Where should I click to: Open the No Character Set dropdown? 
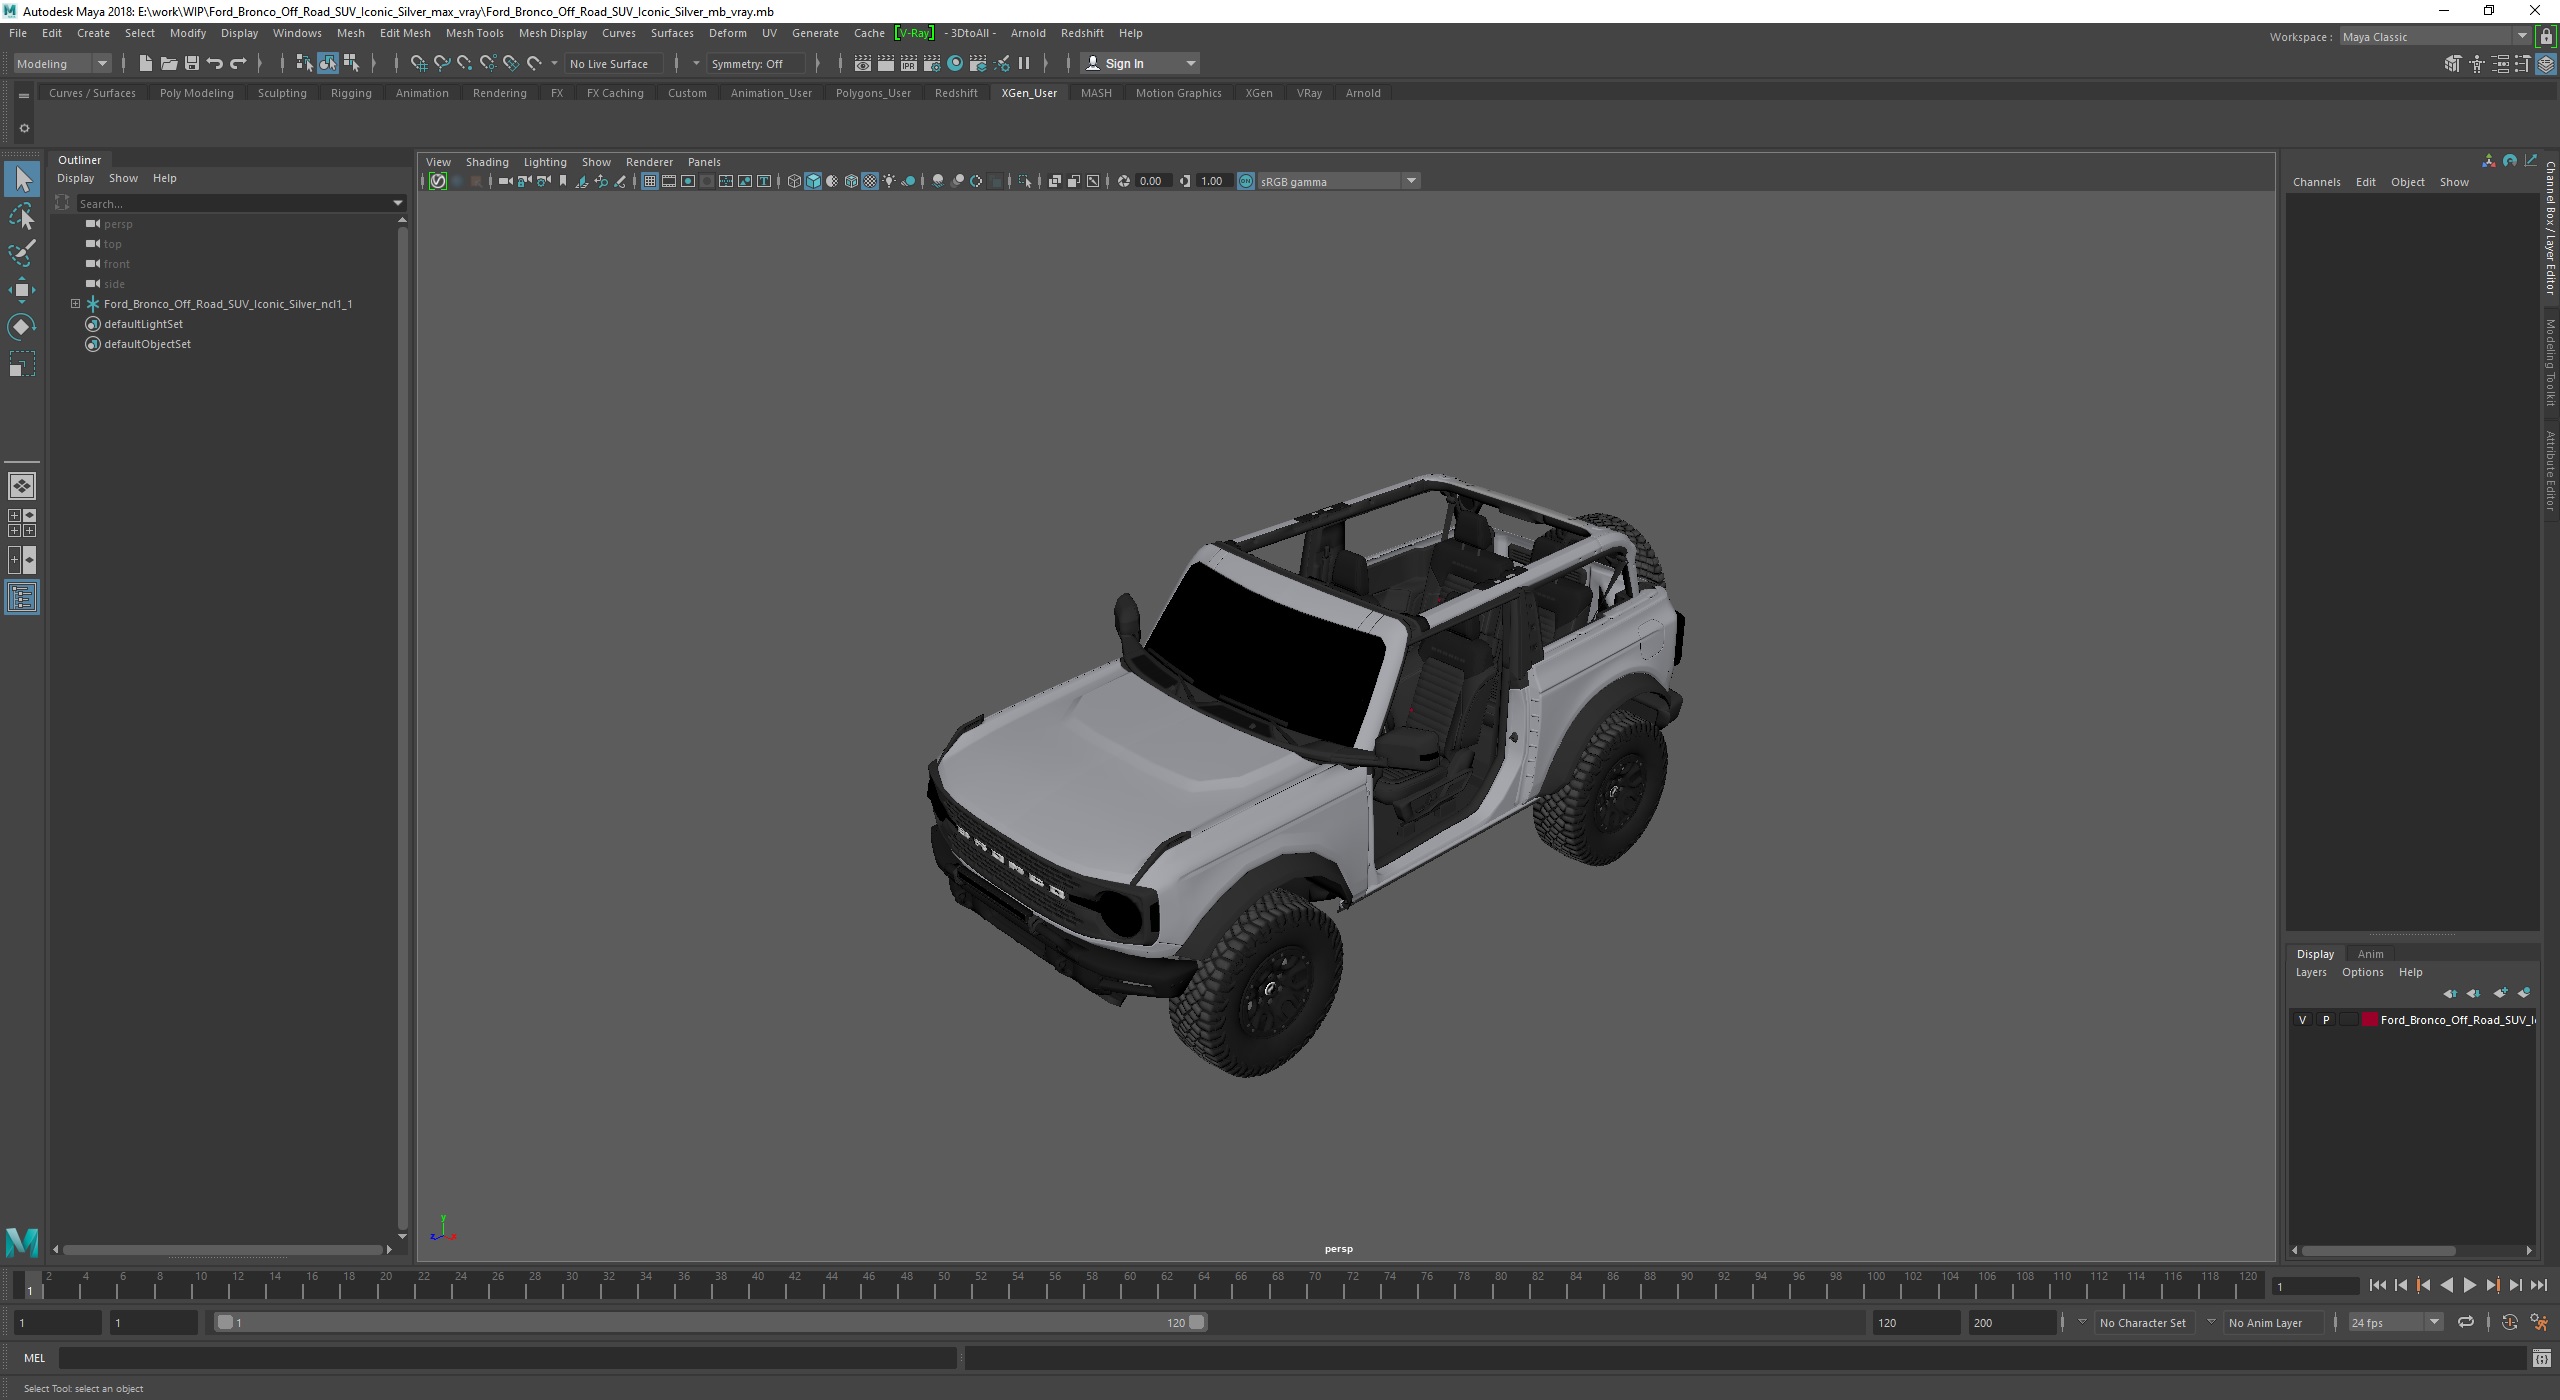(2081, 1322)
